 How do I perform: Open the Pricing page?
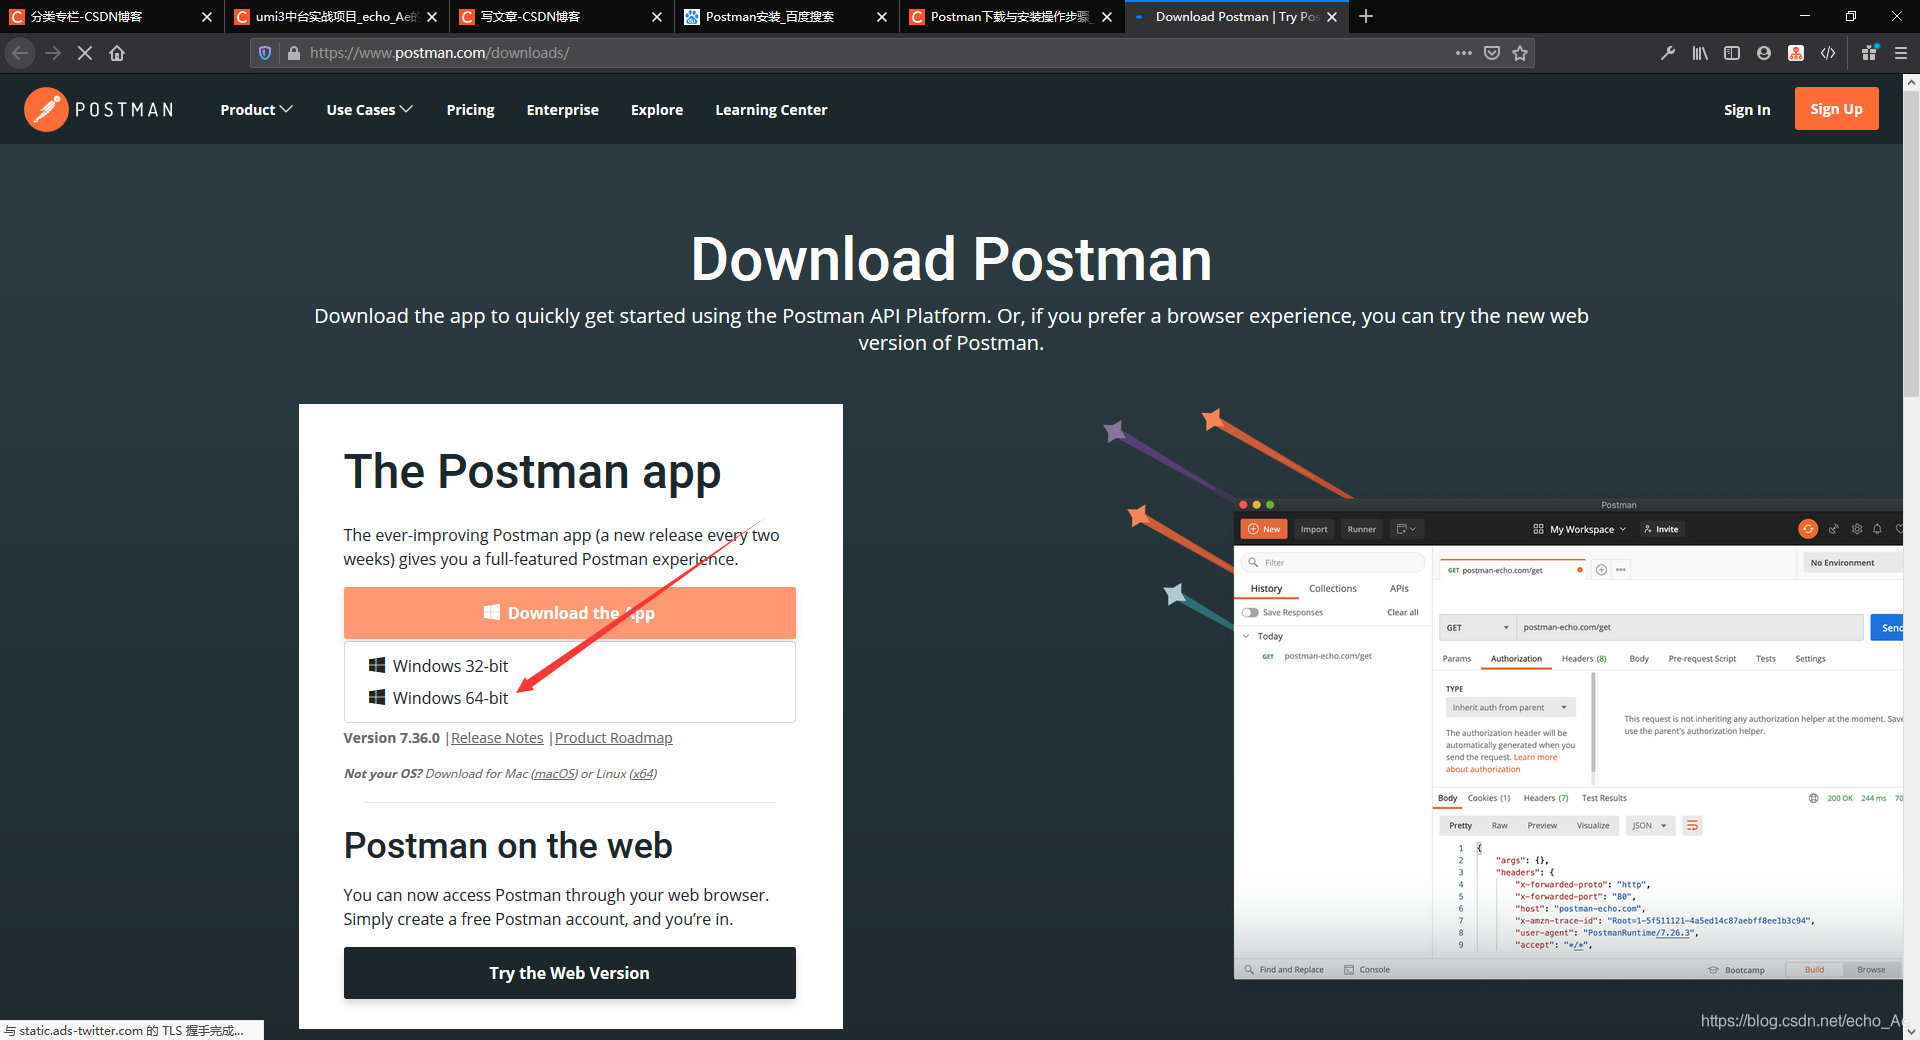click(x=470, y=110)
